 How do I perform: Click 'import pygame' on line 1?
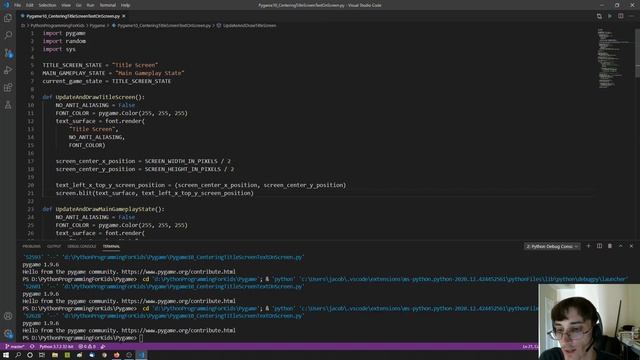[x=64, y=33]
